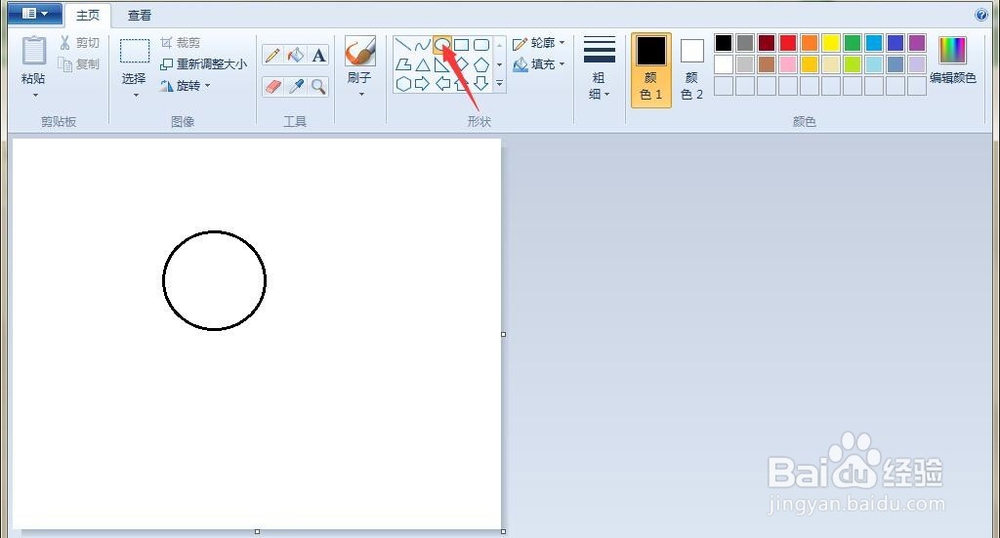Viewport: 1000px width, 538px height.
Task: Pick the yellow palette color
Action: coord(831,43)
